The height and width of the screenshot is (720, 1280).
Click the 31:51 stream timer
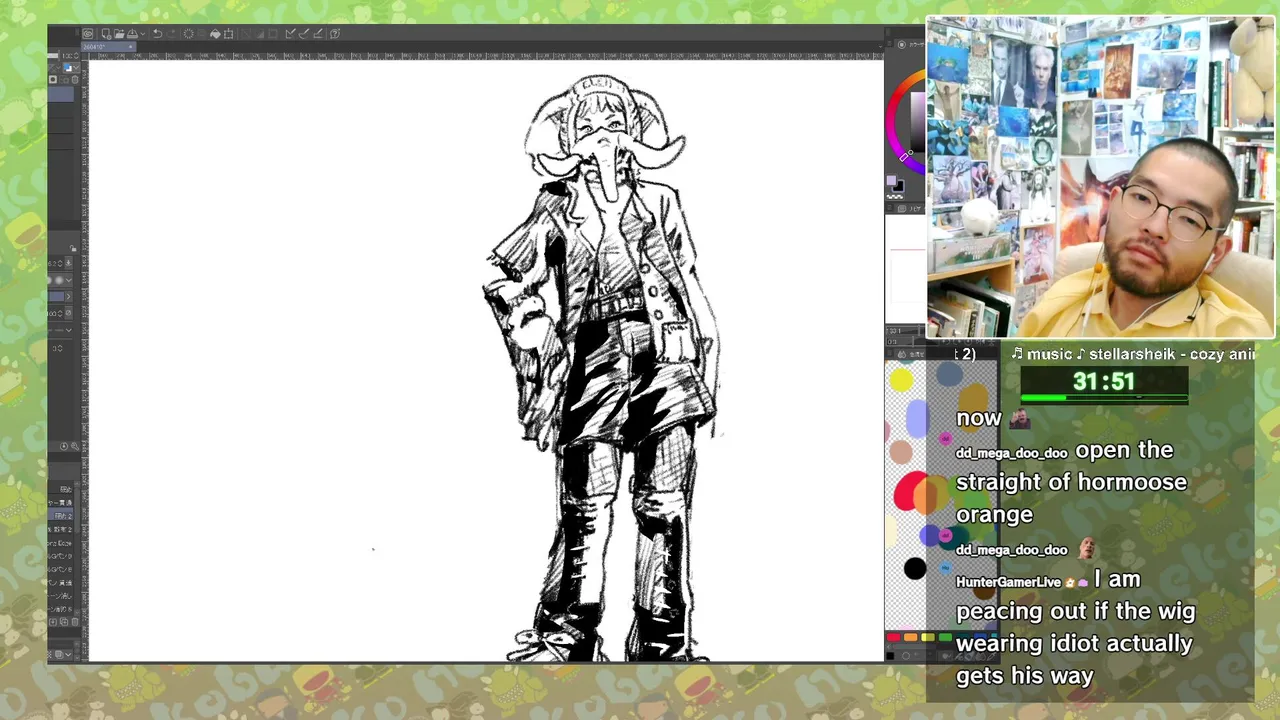(1104, 381)
